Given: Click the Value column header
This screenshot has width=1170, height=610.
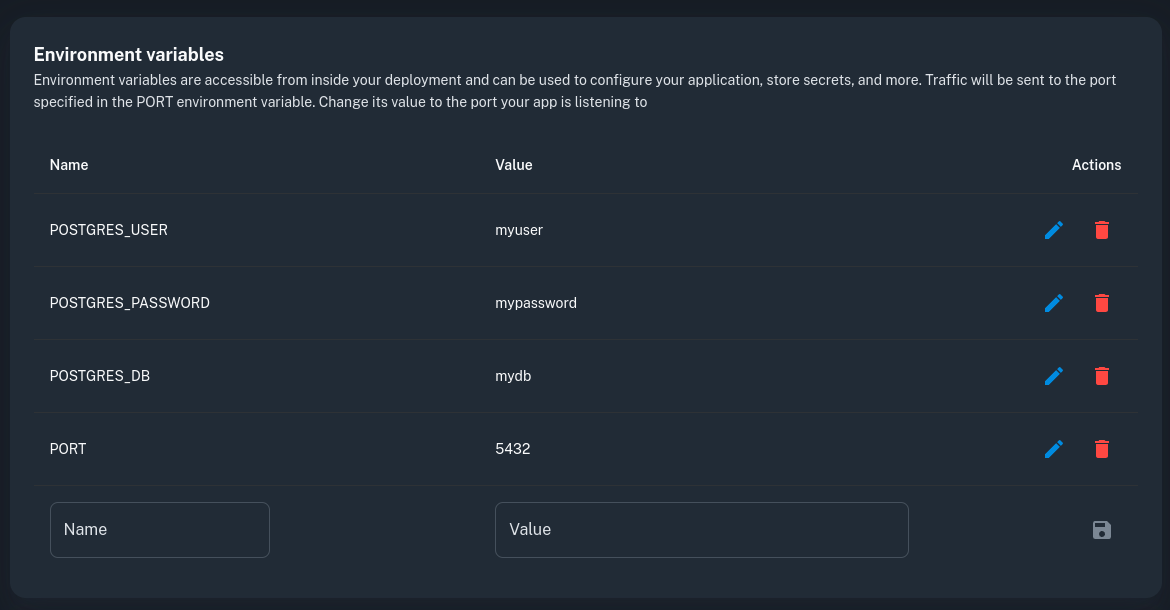Looking at the screenshot, I should tap(514, 165).
